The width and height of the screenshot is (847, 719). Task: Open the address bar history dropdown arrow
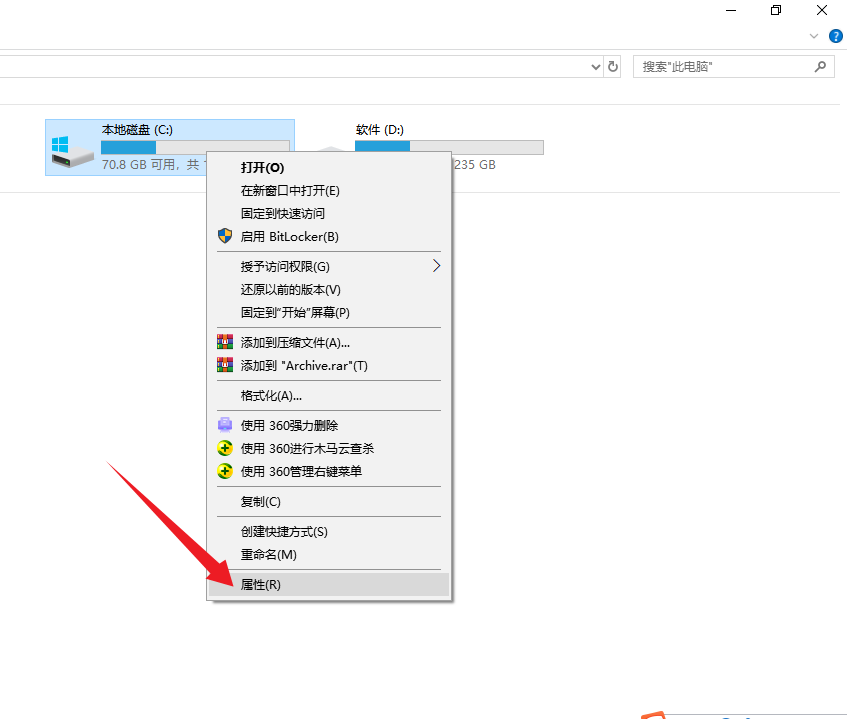pos(595,67)
